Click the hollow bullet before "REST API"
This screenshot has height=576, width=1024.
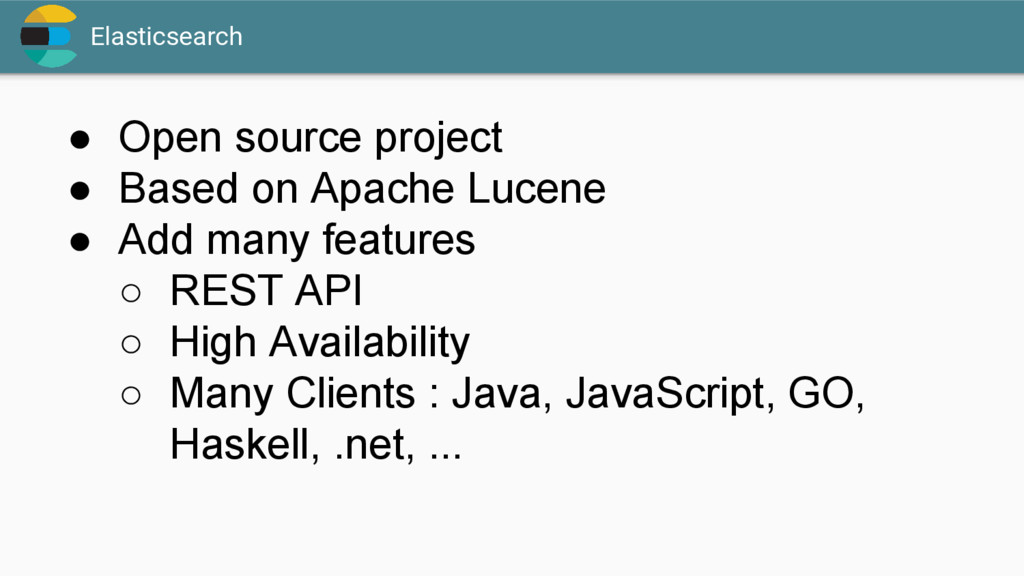[131, 293]
